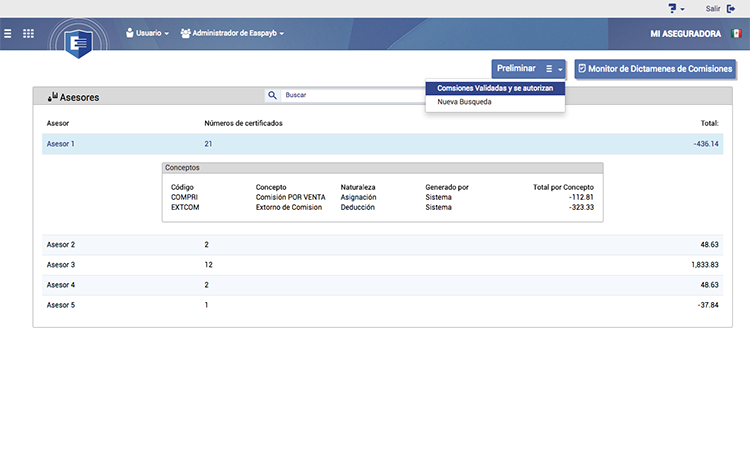This screenshot has height=461, width=750.
Task: Select Nueva Busqueda menu entry
Action: (x=495, y=102)
